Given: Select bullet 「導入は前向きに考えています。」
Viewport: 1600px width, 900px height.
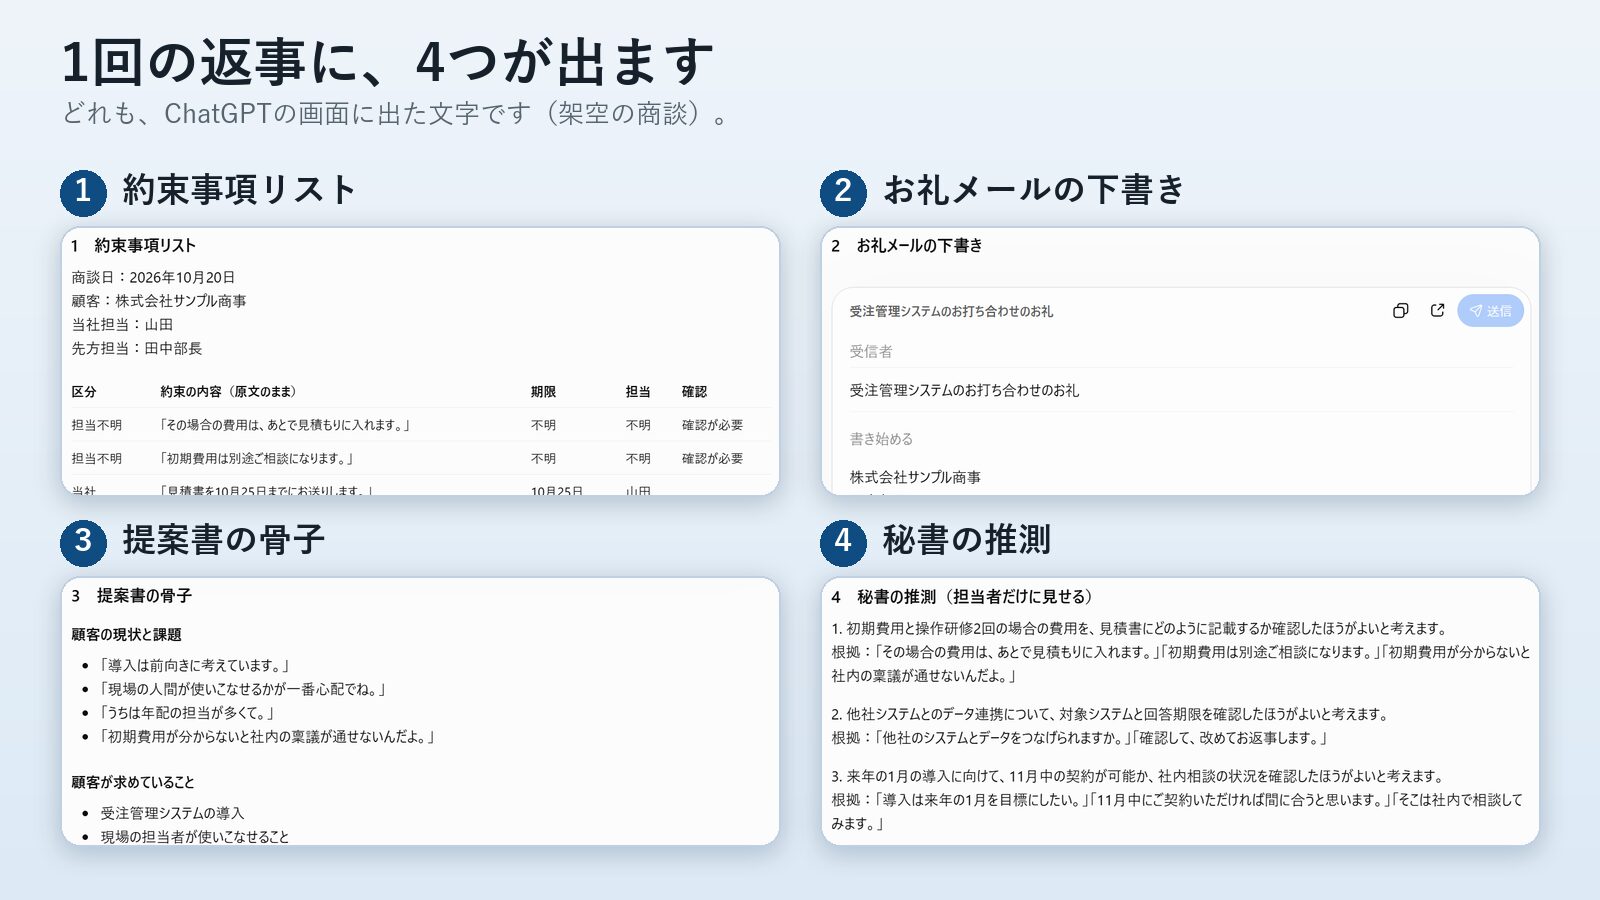Looking at the screenshot, I should point(195,666).
